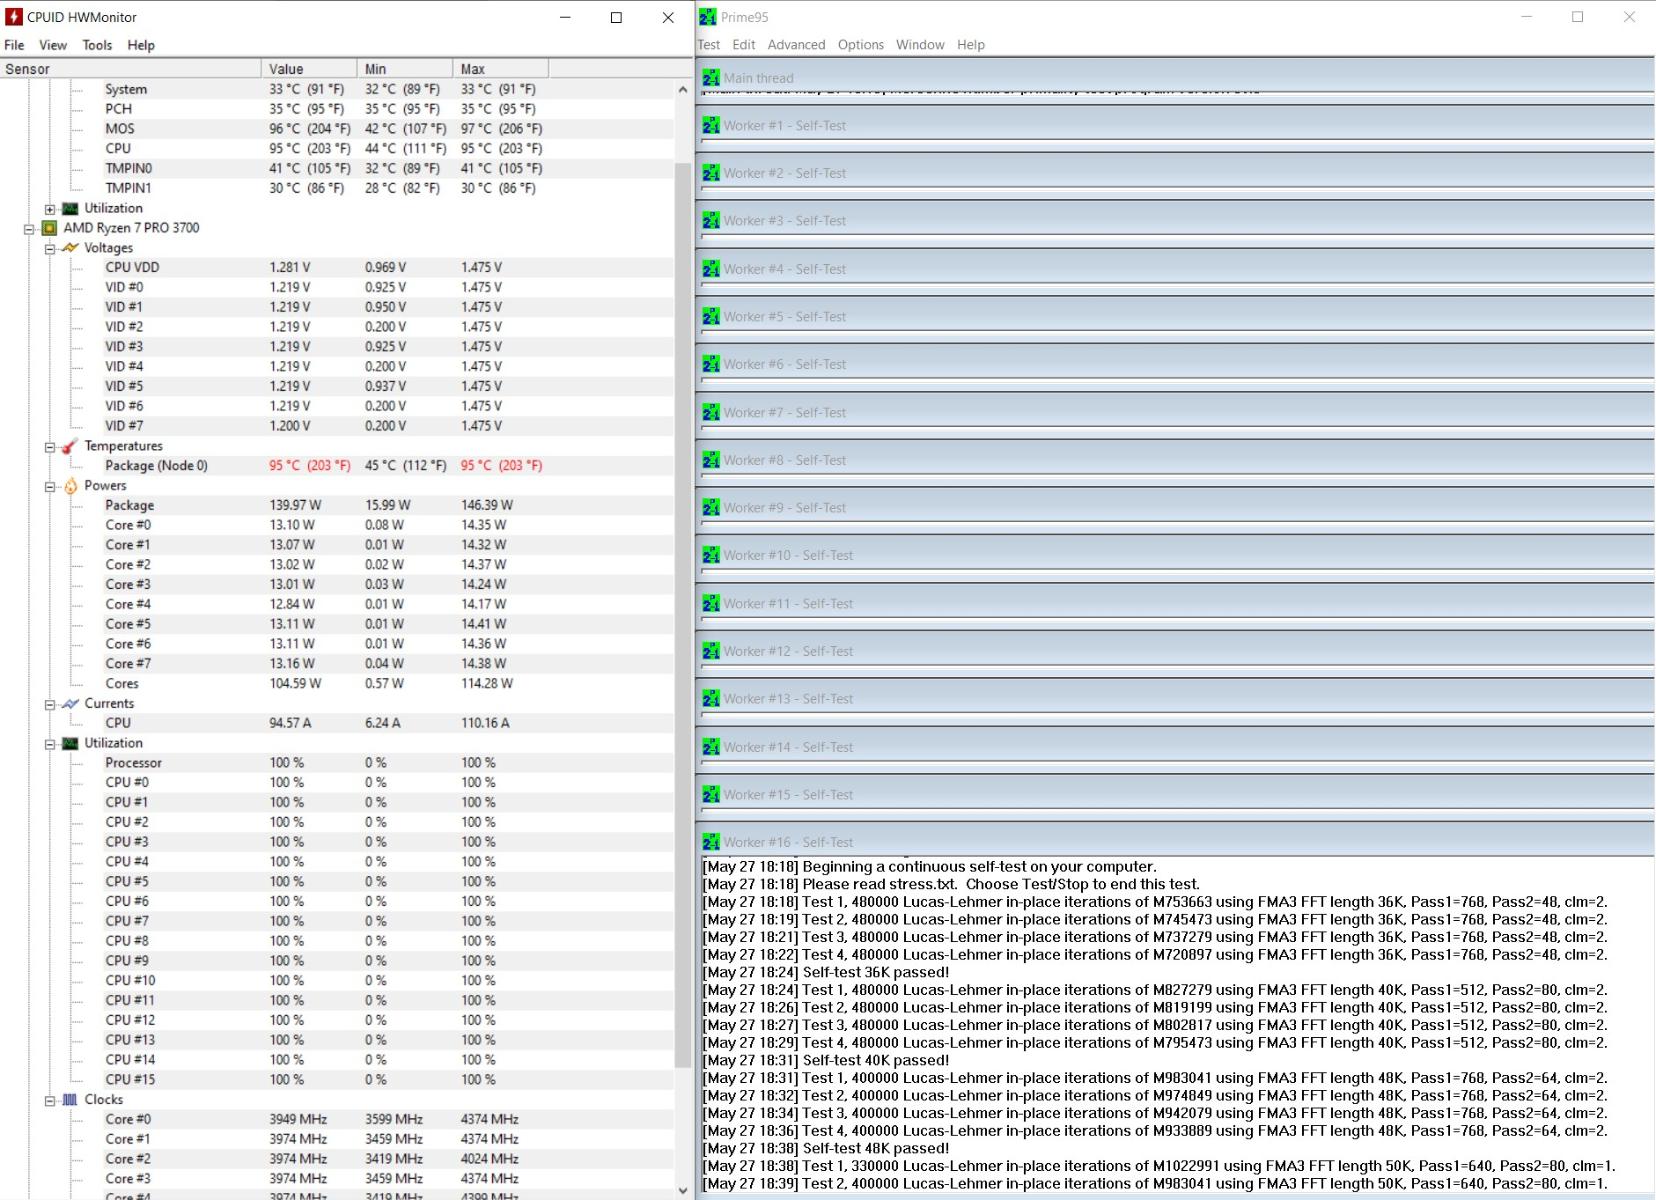Click the Worker #8 Self-Test window icon
1656x1200 pixels.
[x=711, y=461]
